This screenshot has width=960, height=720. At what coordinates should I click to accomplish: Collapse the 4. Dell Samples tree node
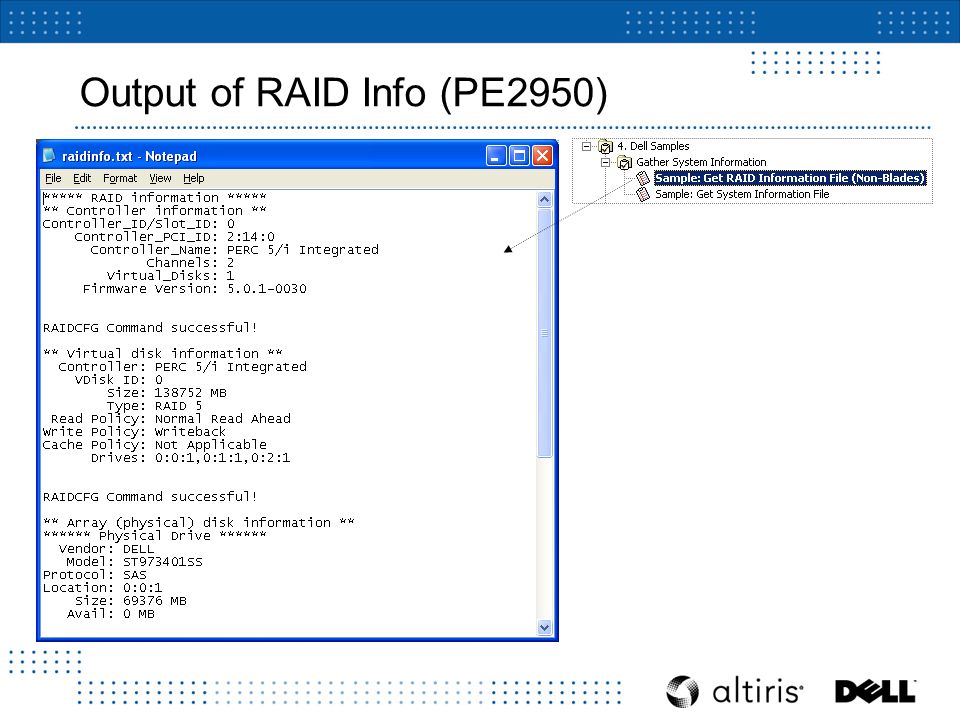[x=587, y=146]
